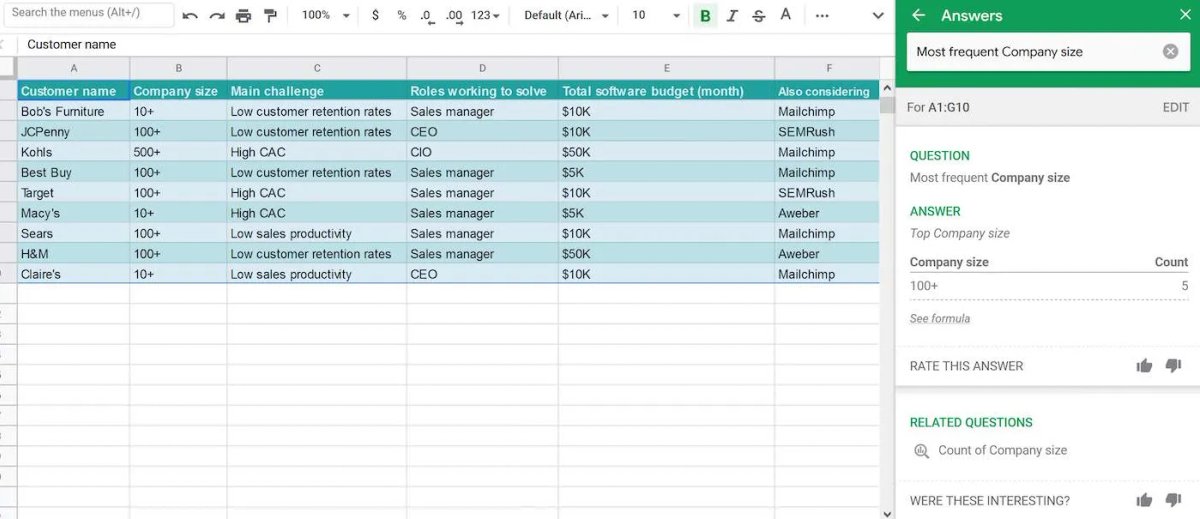The image size is (1200, 519).
Task: Open the zoom 100% dropdown
Action: (327, 16)
